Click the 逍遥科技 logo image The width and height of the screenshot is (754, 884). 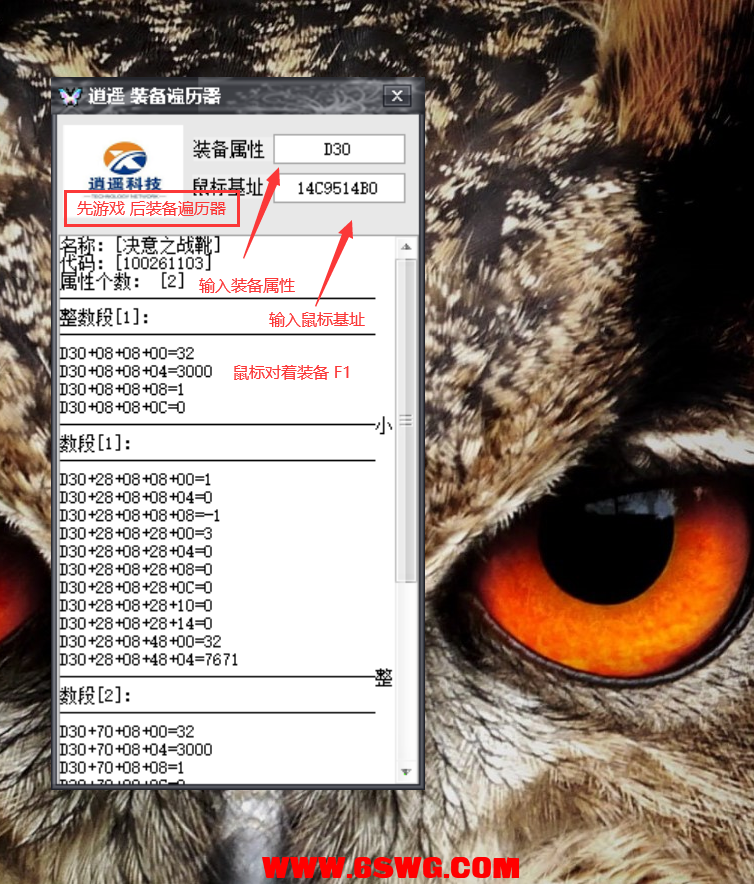(124, 167)
